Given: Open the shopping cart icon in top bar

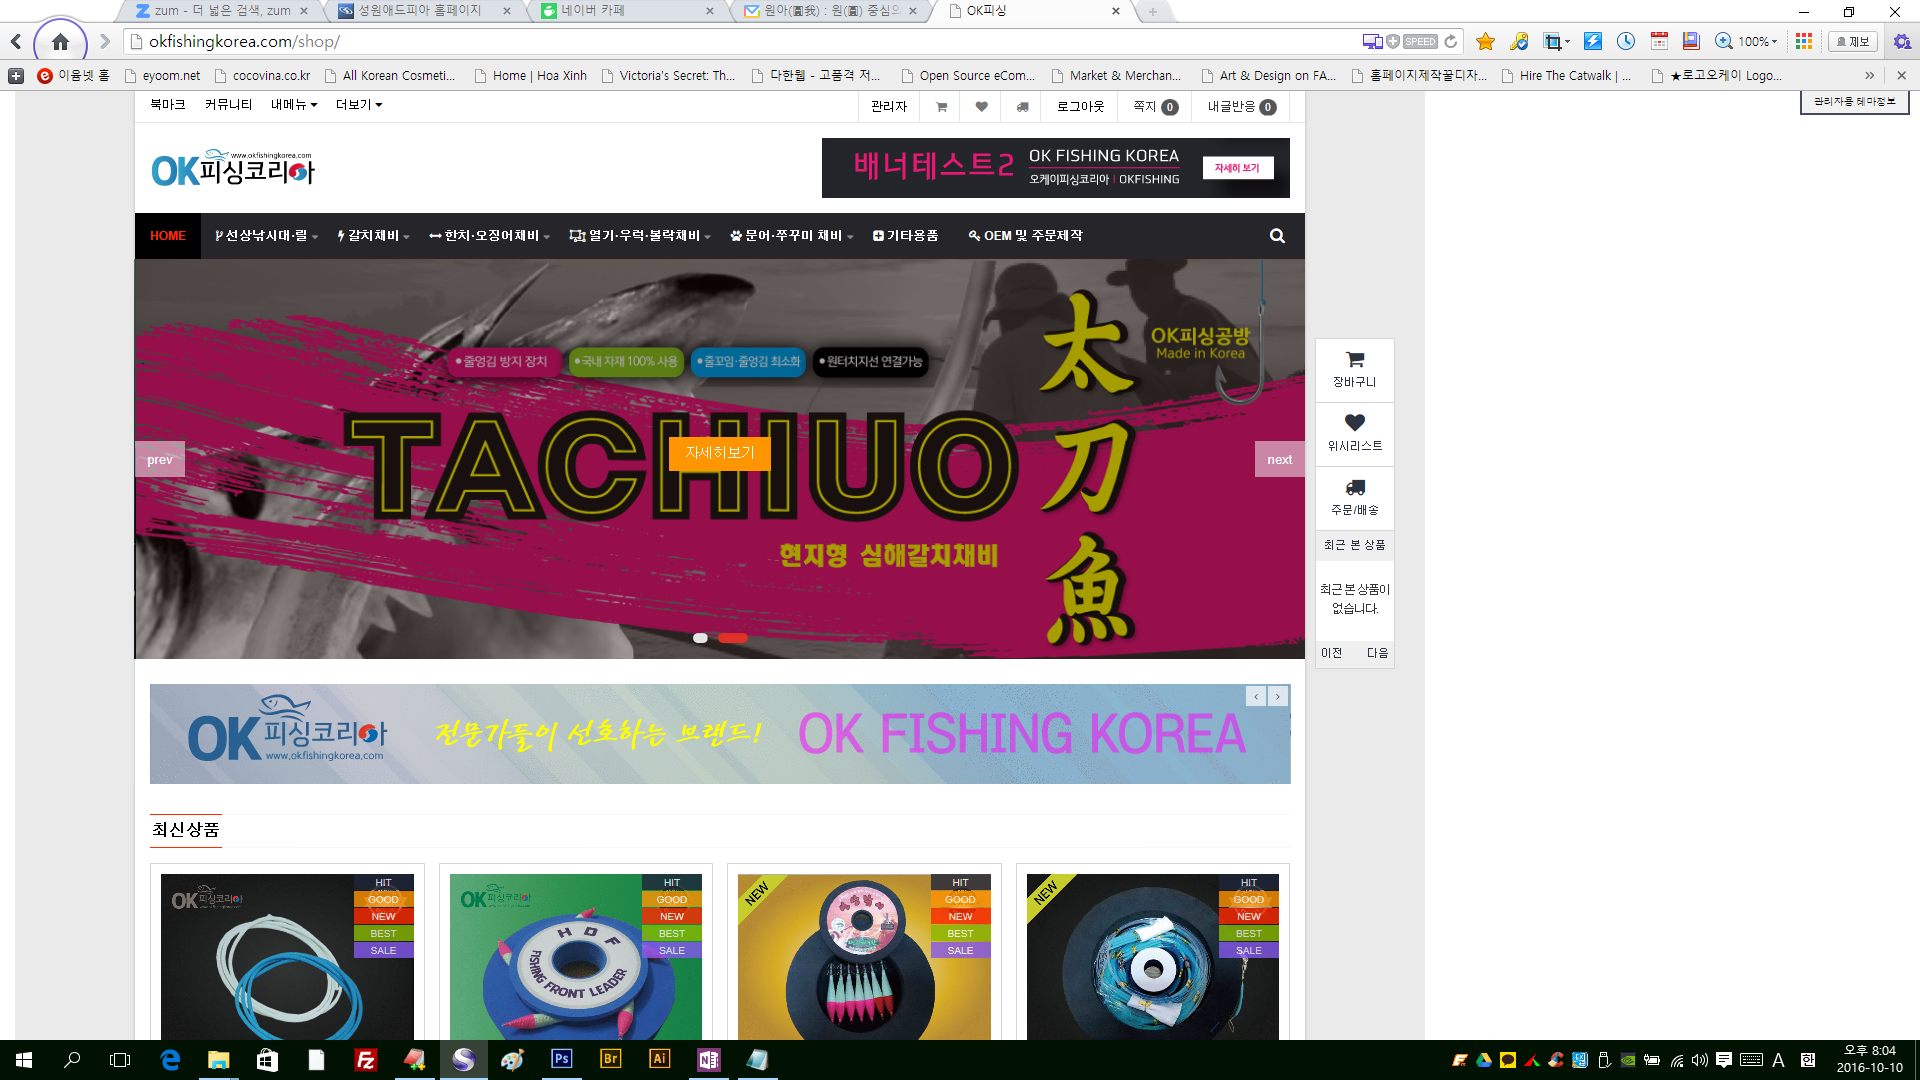Looking at the screenshot, I should pos(941,107).
